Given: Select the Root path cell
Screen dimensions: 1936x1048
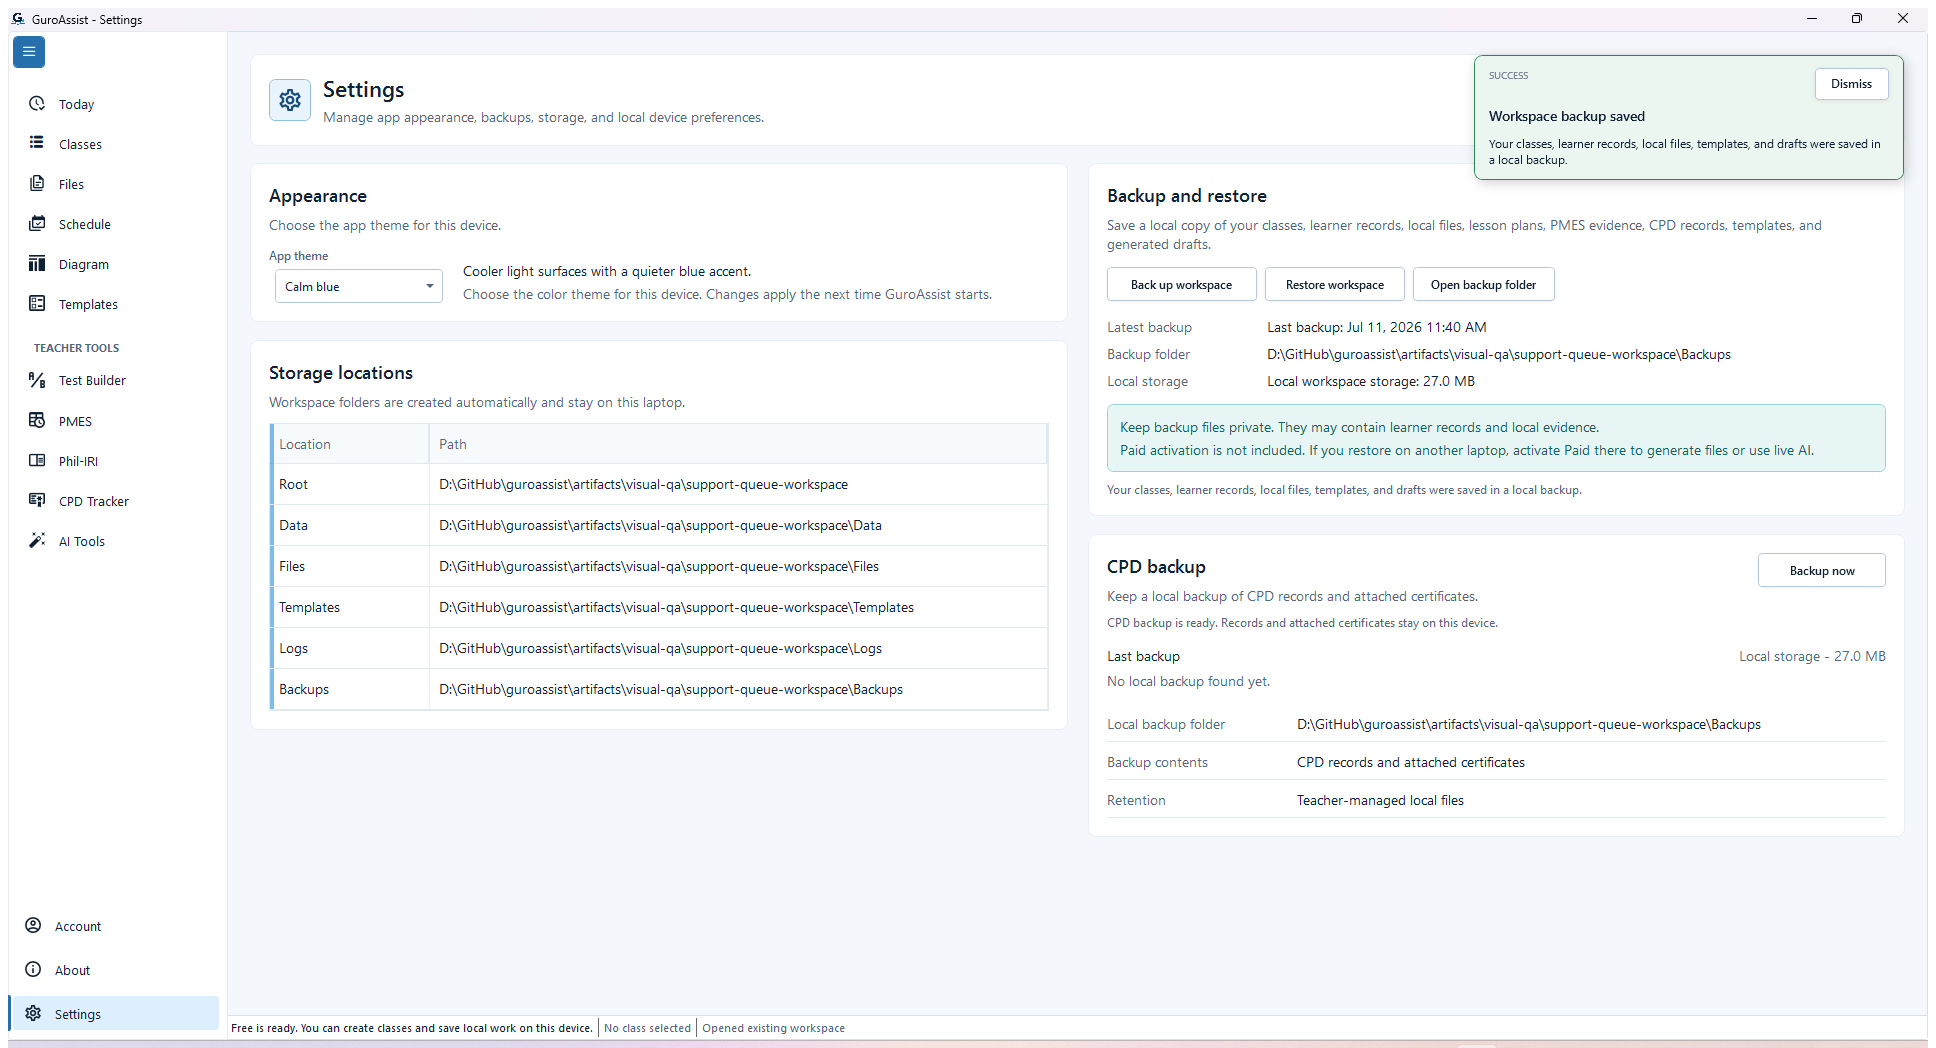Looking at the screenshot, I should pyautogui.click(x=738, y=484).
